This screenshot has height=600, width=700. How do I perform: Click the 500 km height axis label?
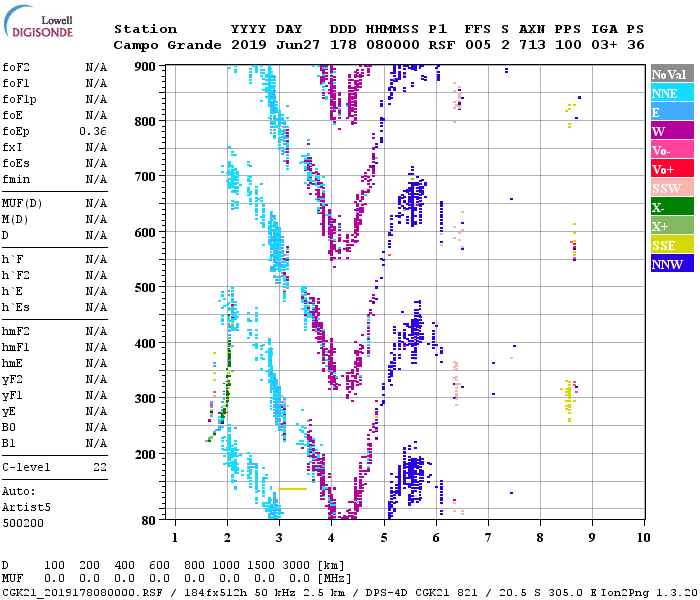point(145,288)
